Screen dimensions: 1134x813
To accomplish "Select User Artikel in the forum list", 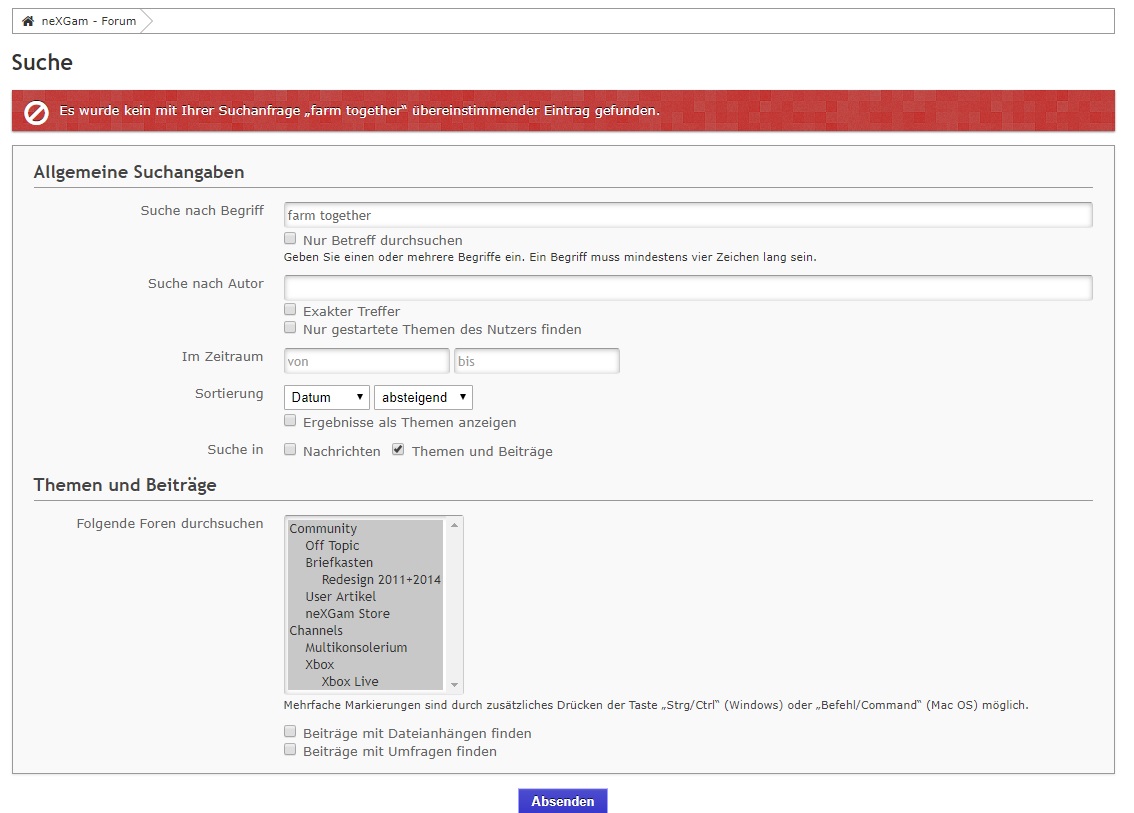I will tap(365, 596).
